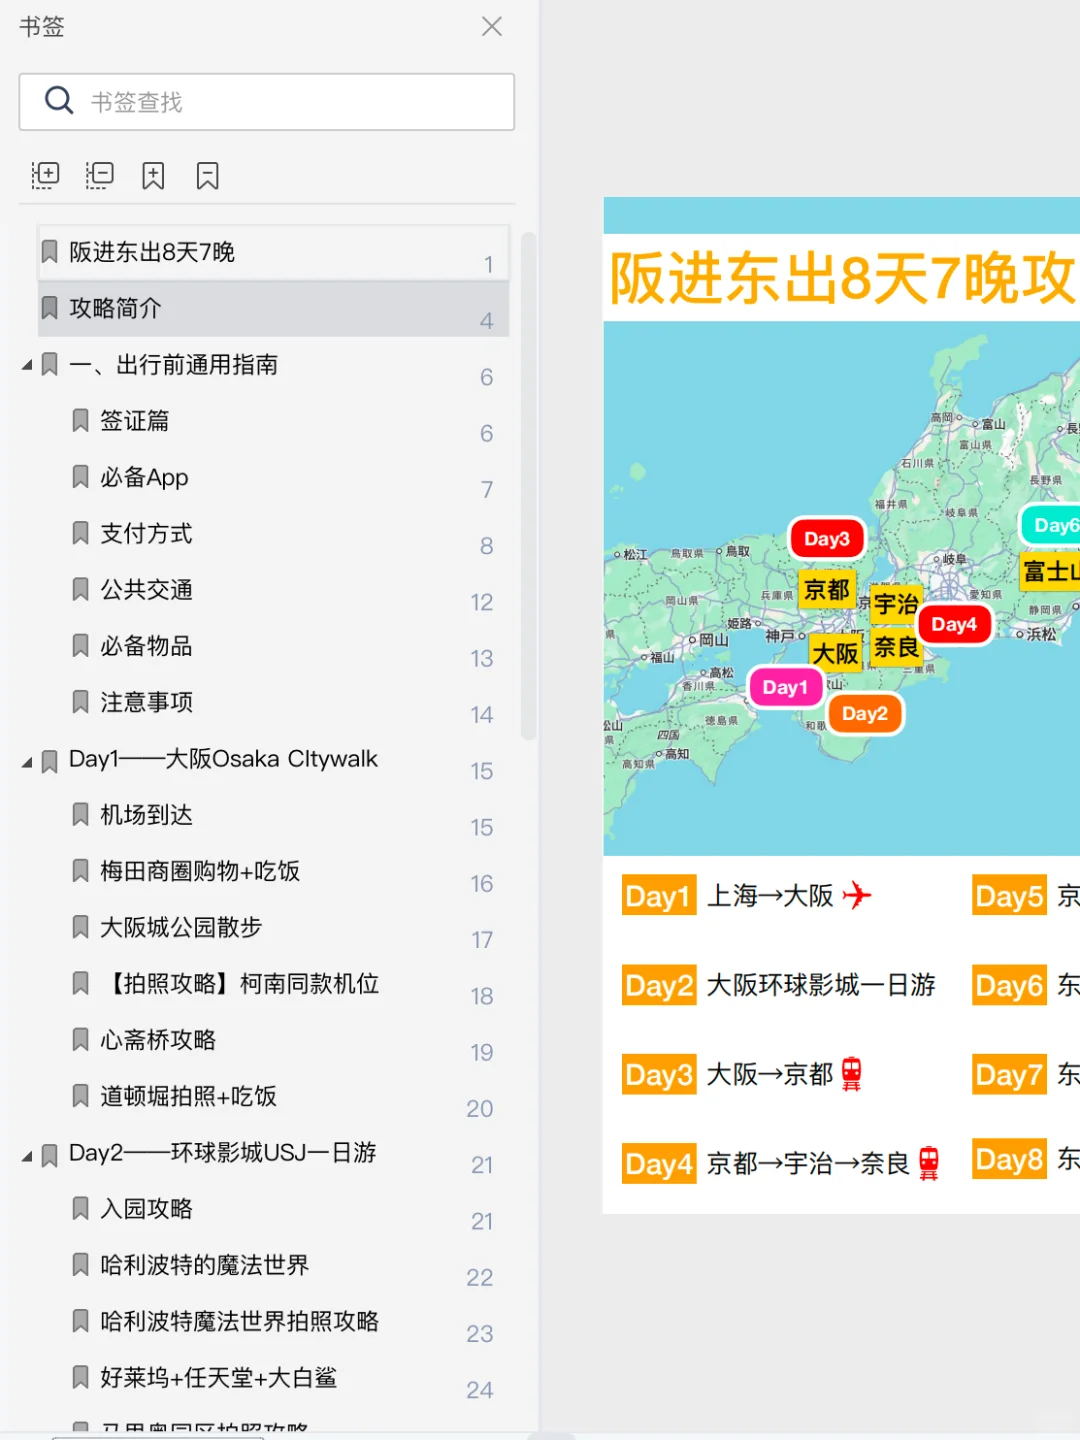Image resolution: width=1080 pixels, height=1440 pixels.
Task: Click the expand all bookmarks icon
Action: (x=45, y=174)
